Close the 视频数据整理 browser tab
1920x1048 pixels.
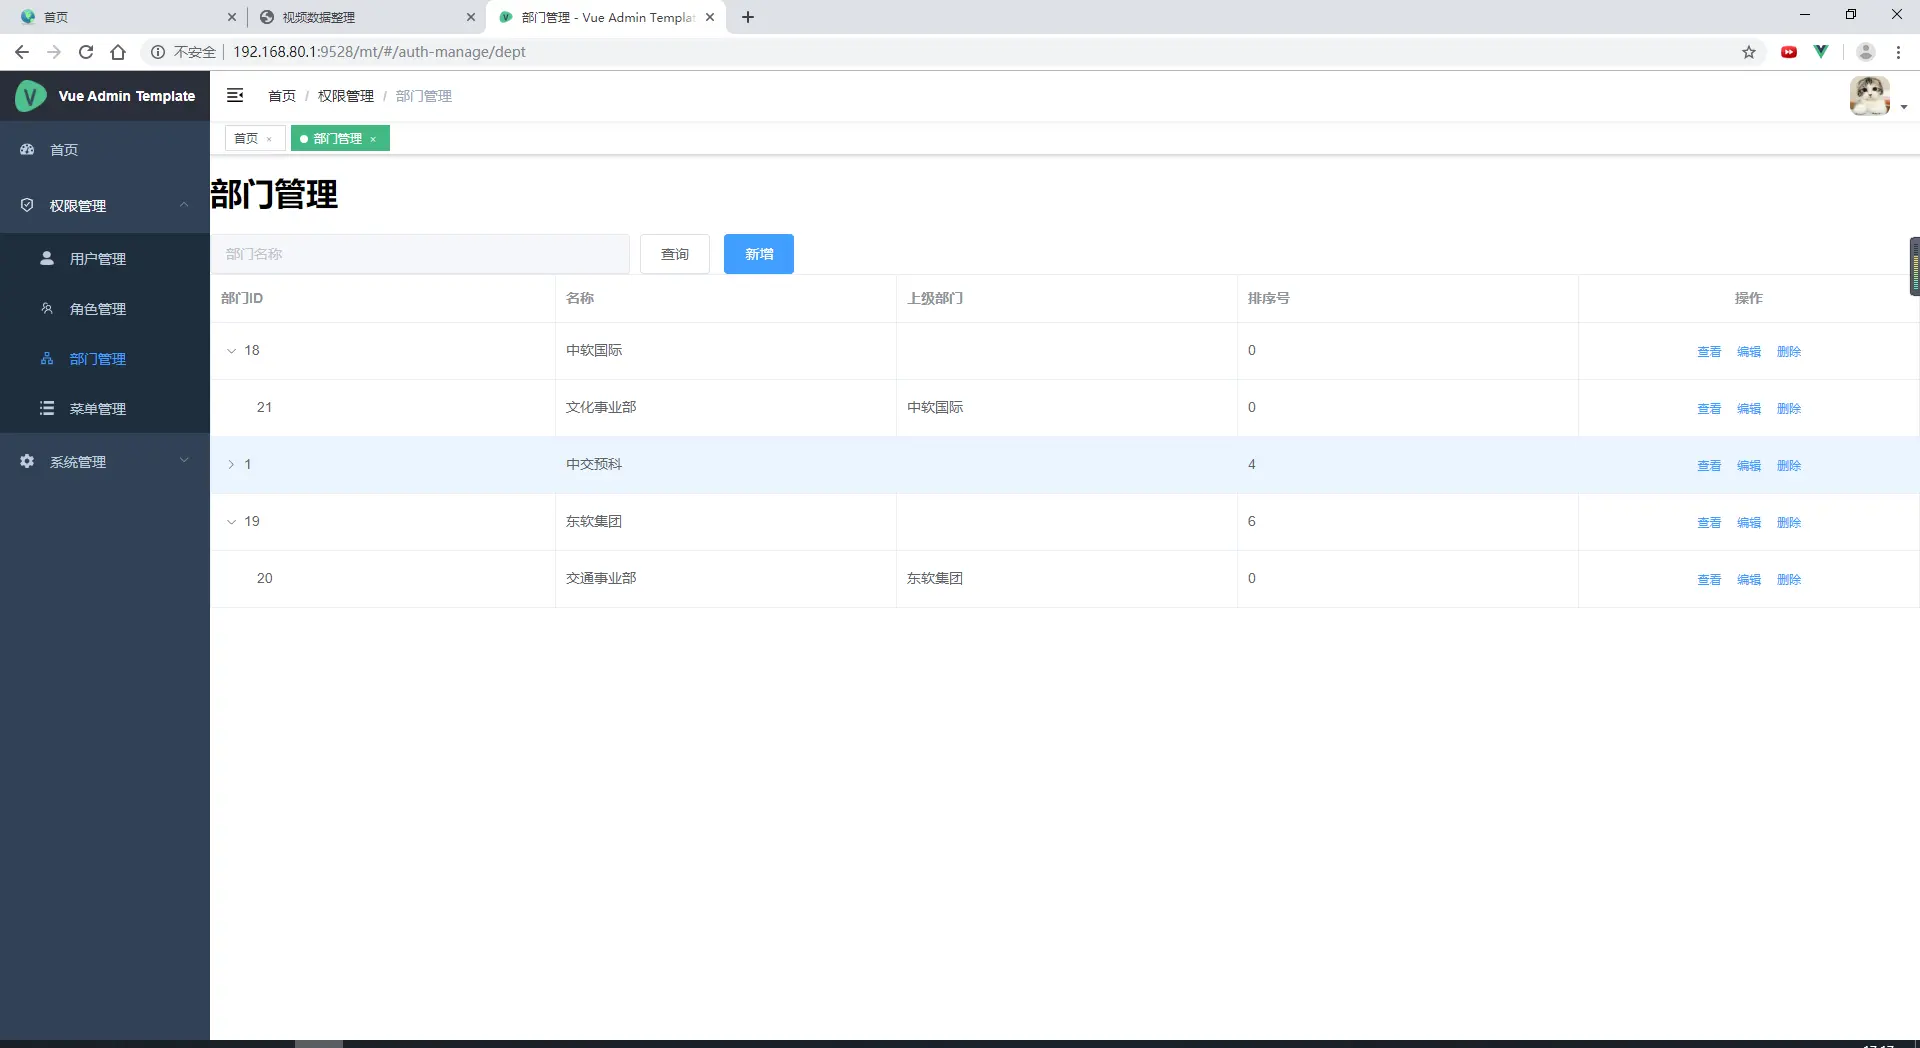[x=470, y=17]
